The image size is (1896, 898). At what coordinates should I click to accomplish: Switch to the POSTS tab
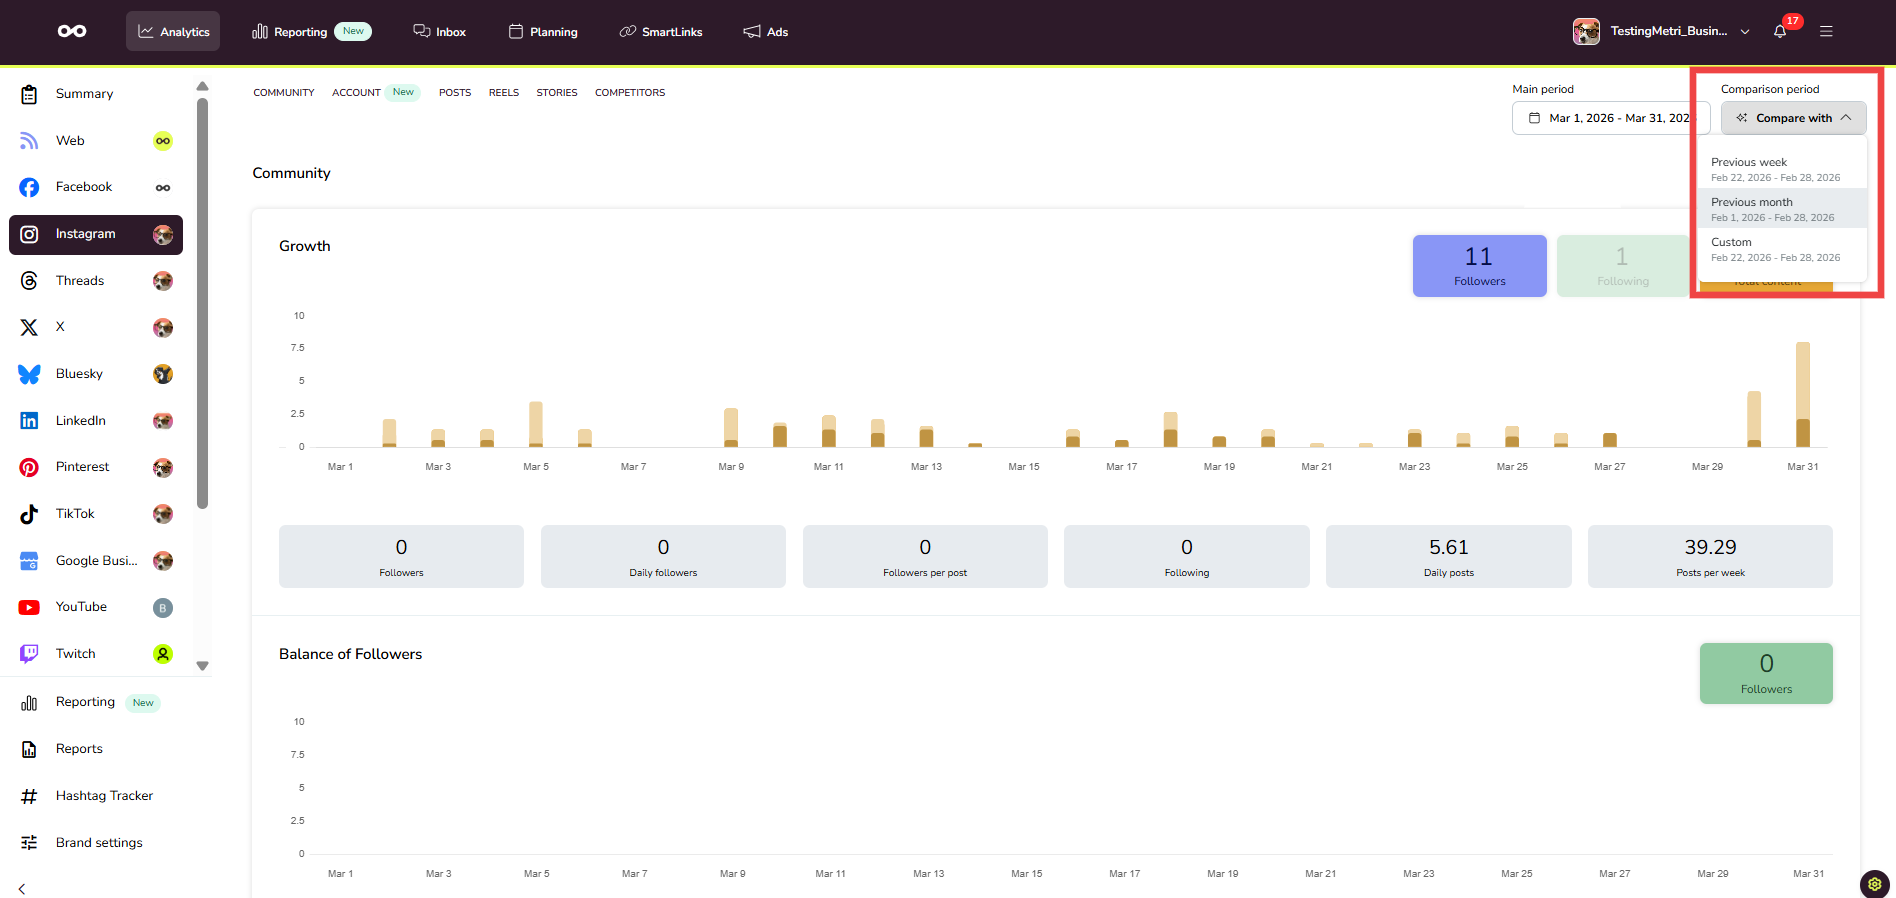pos(455,93)
